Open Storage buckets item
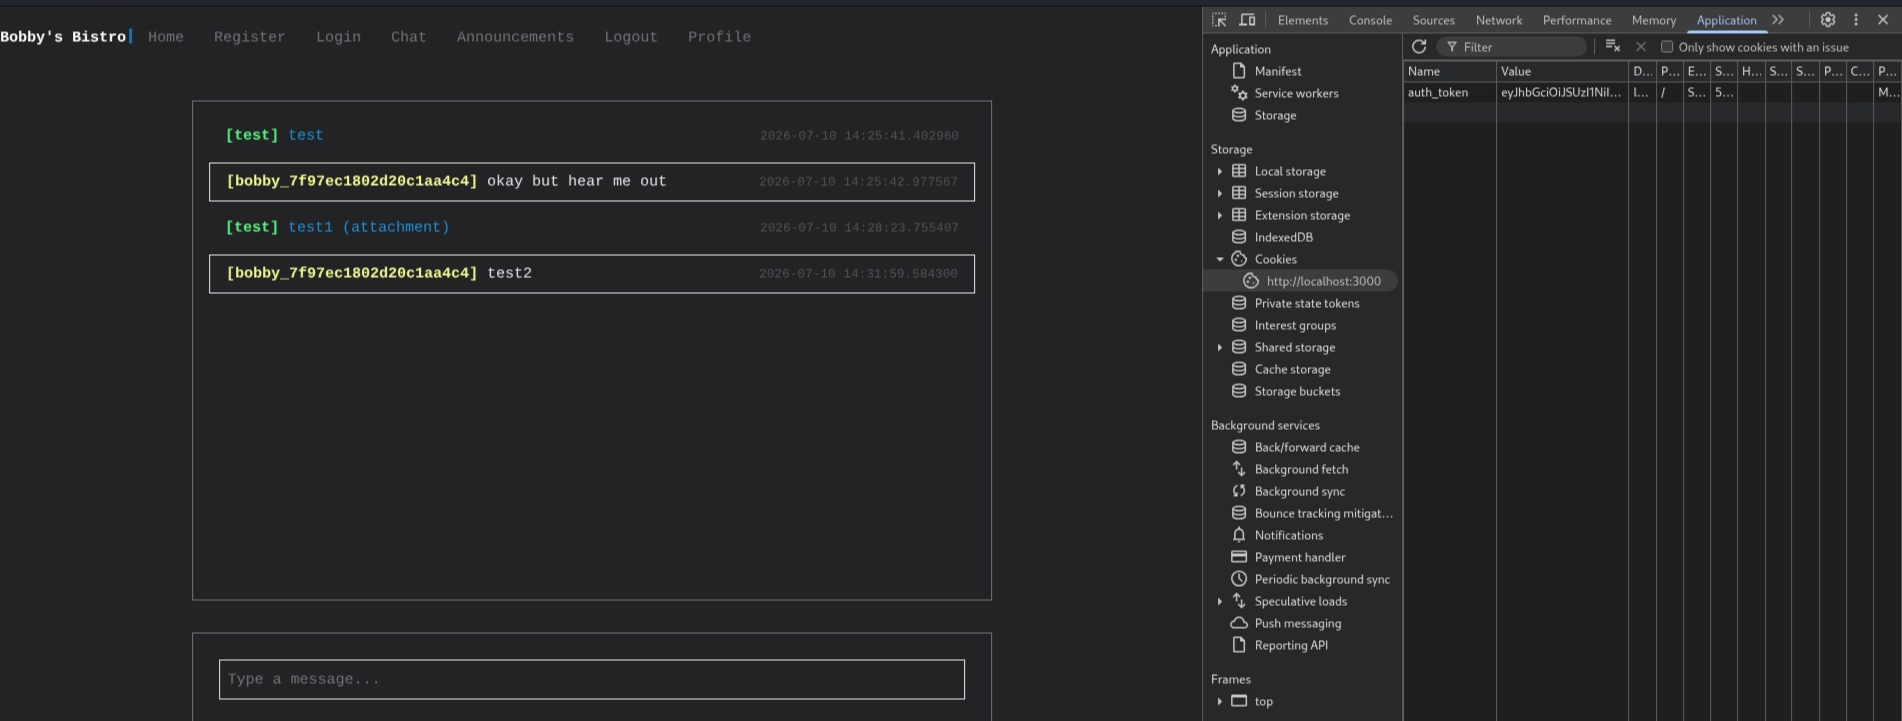This screenshot has height=721, width=1902. click(x=1297, y=391)
